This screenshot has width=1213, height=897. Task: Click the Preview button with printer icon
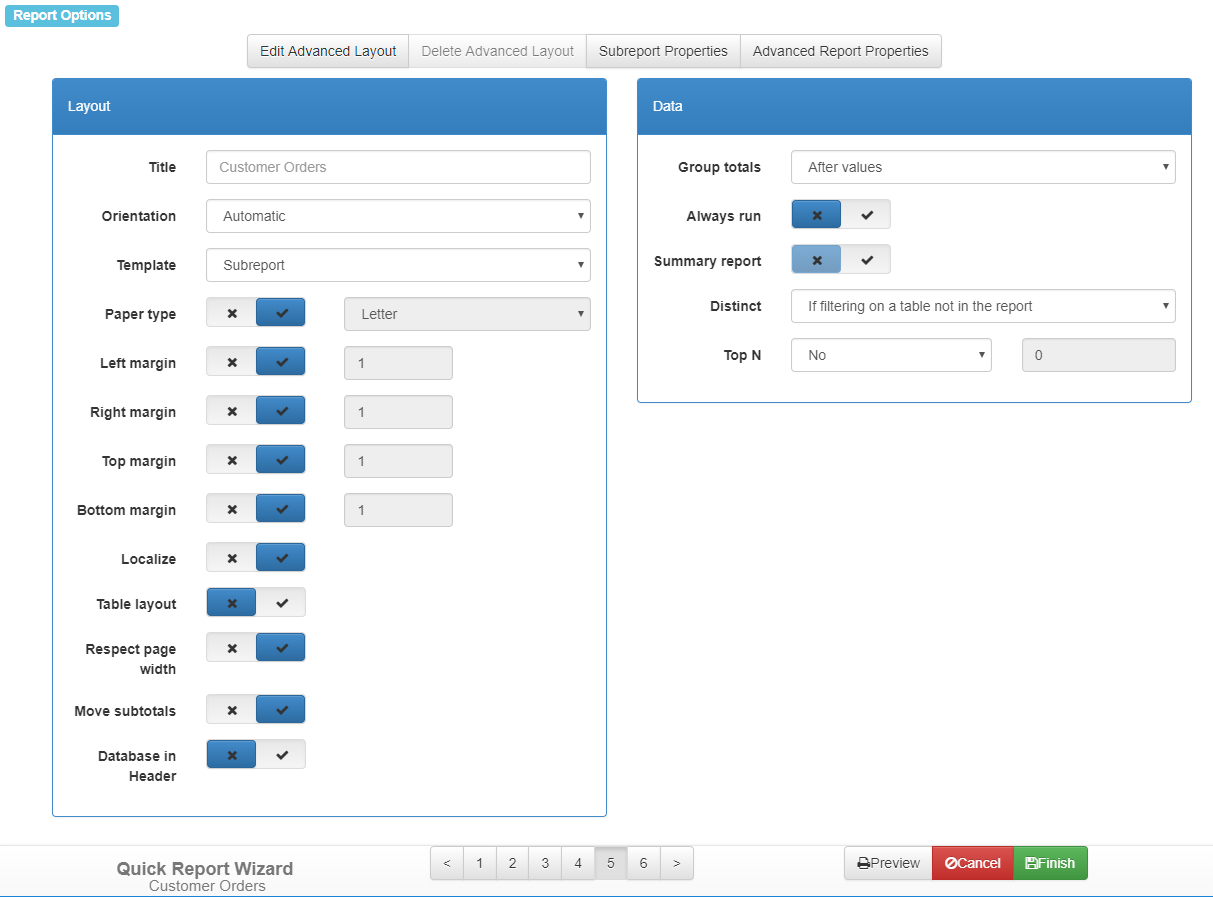coord(888,863)
